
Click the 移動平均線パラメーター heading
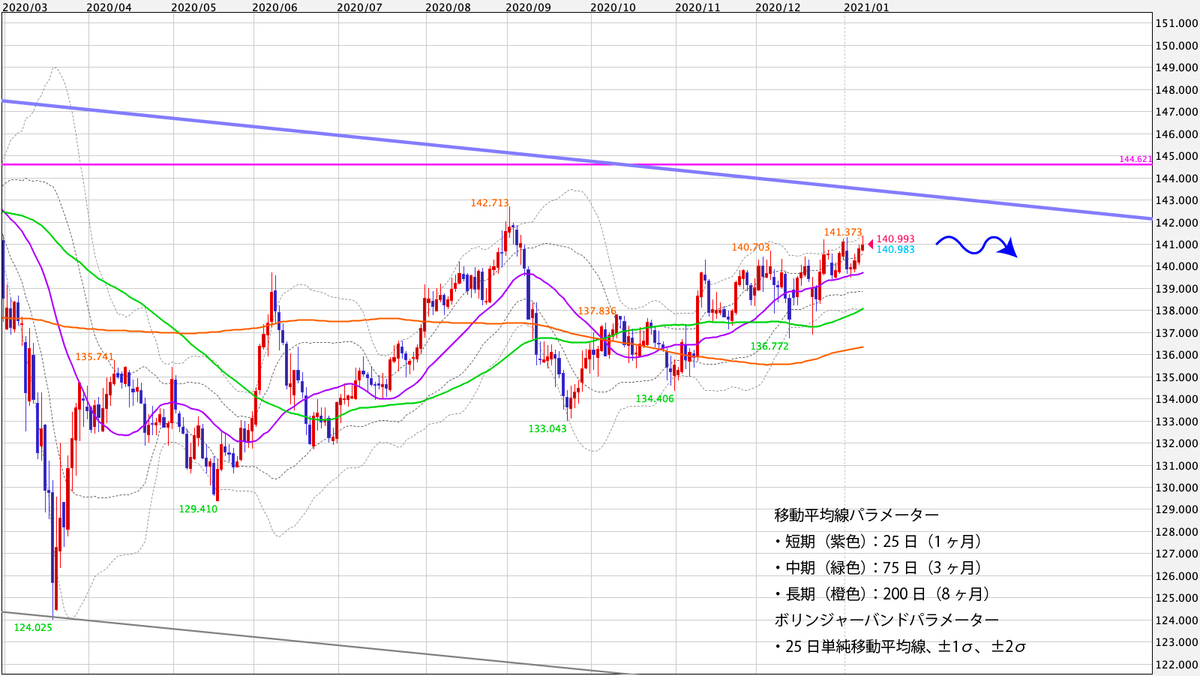[857, 515]
